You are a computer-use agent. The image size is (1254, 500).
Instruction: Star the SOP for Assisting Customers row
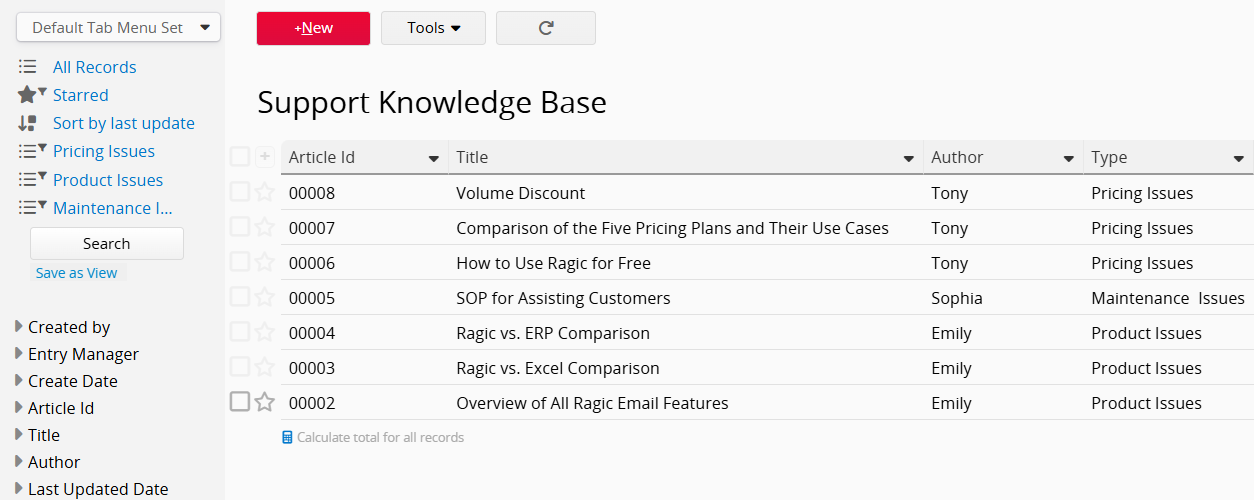point(264,297)
